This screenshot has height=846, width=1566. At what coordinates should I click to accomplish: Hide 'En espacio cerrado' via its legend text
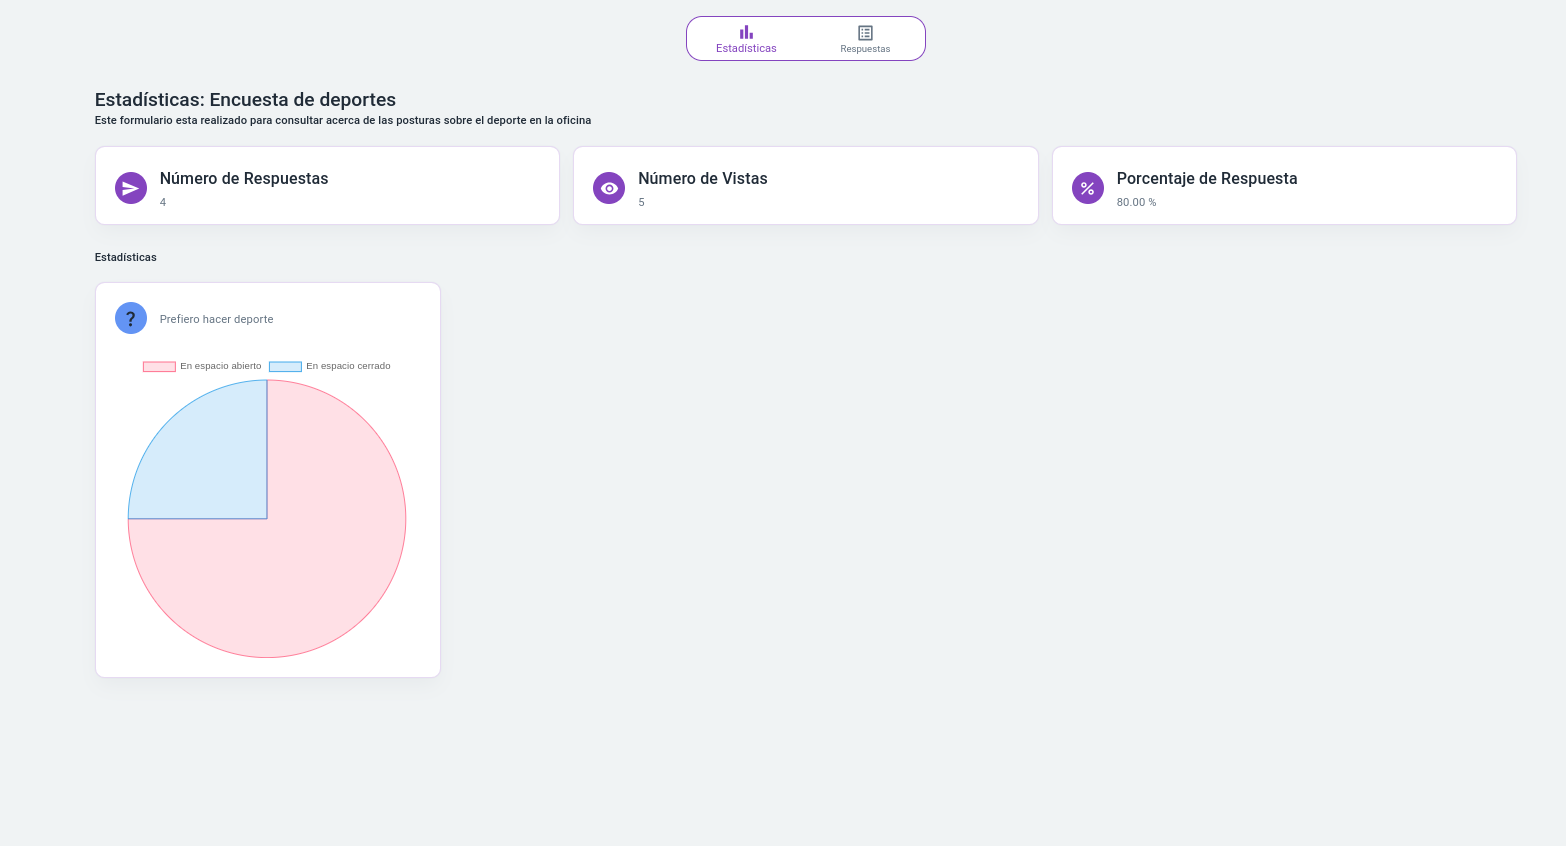pyautogui.click(x=348, y=366)
